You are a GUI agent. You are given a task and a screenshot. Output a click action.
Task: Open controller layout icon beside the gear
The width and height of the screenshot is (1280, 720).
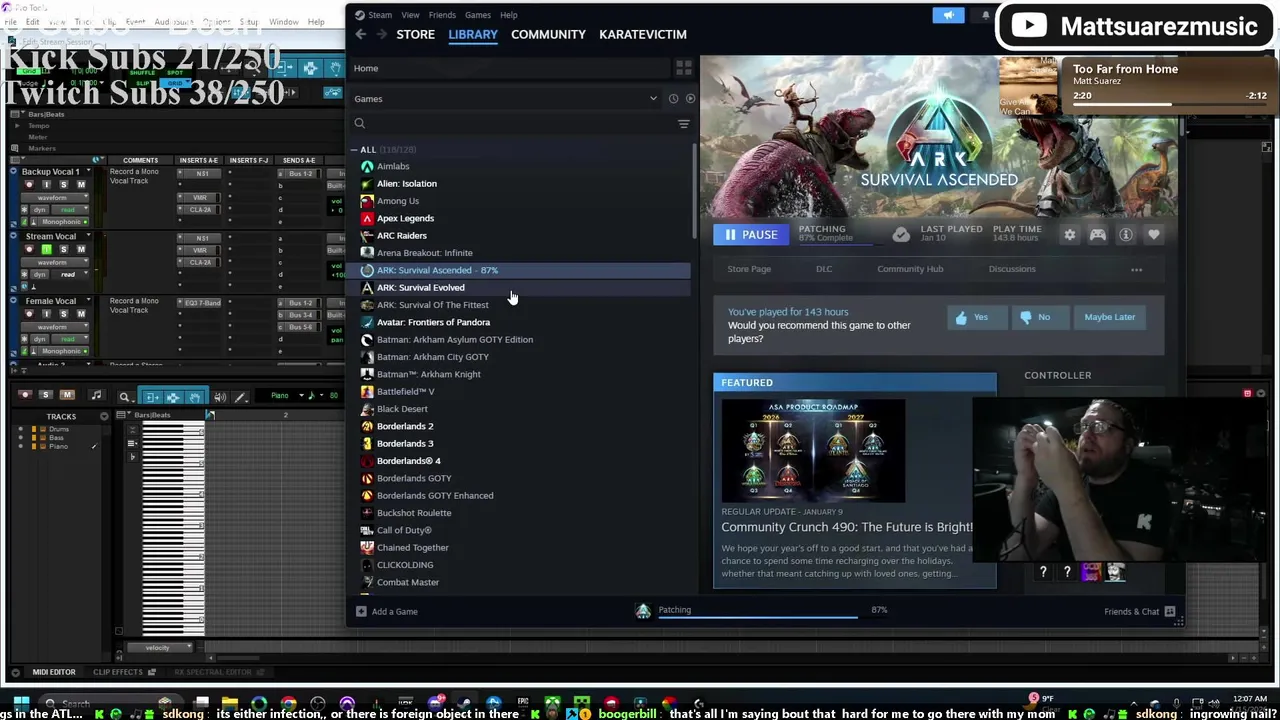[x=1098, y=235]
